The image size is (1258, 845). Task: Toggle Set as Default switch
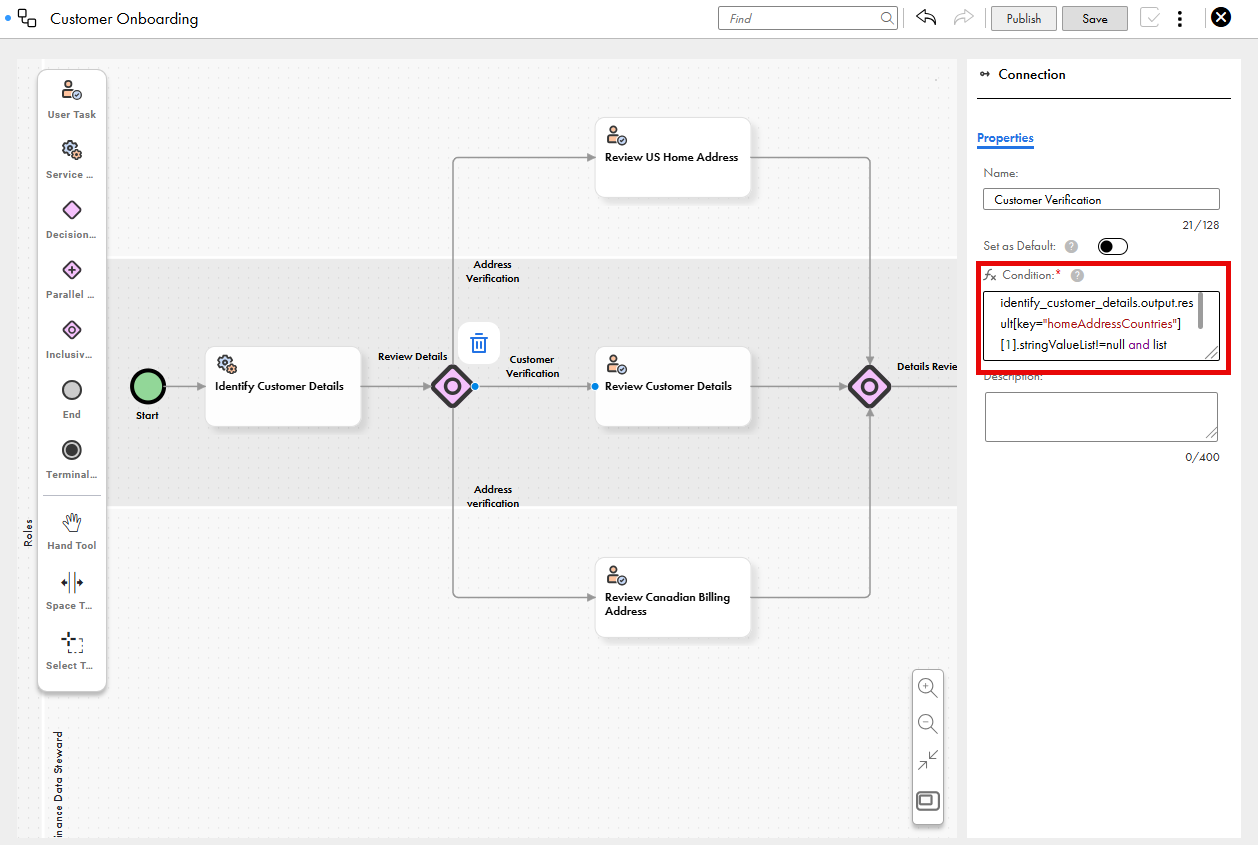(x=1112, y=246)
